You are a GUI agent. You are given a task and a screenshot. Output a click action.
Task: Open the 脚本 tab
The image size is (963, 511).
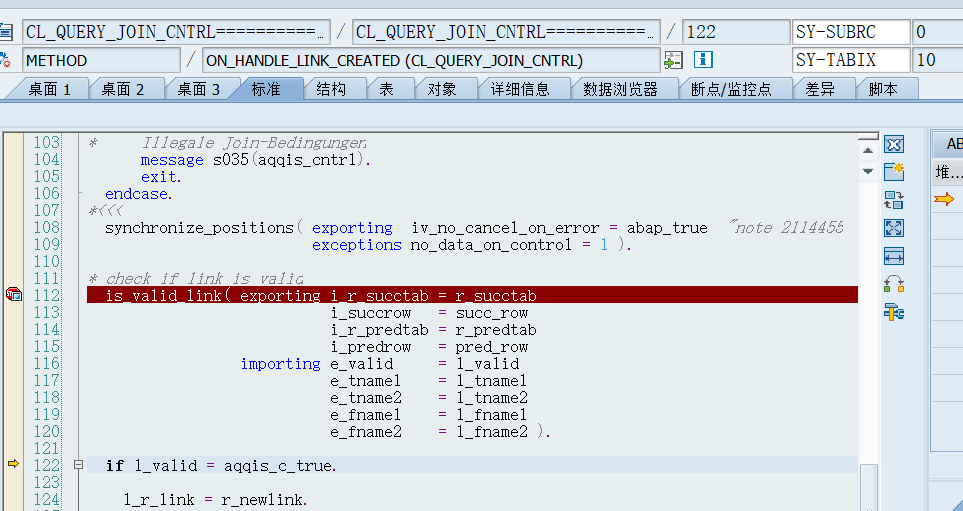(883, 90)
